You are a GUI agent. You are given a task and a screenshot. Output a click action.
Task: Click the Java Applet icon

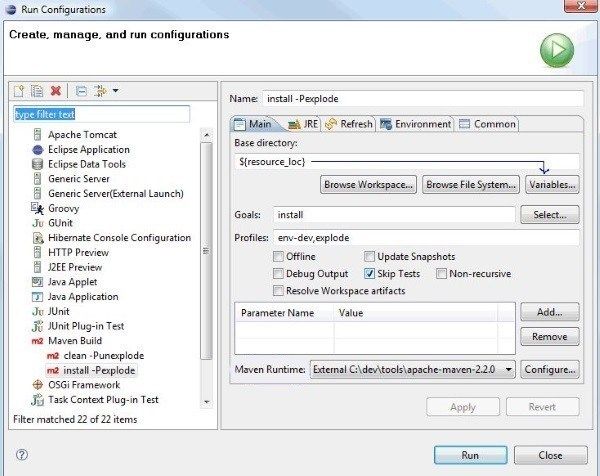click(38, 282)
